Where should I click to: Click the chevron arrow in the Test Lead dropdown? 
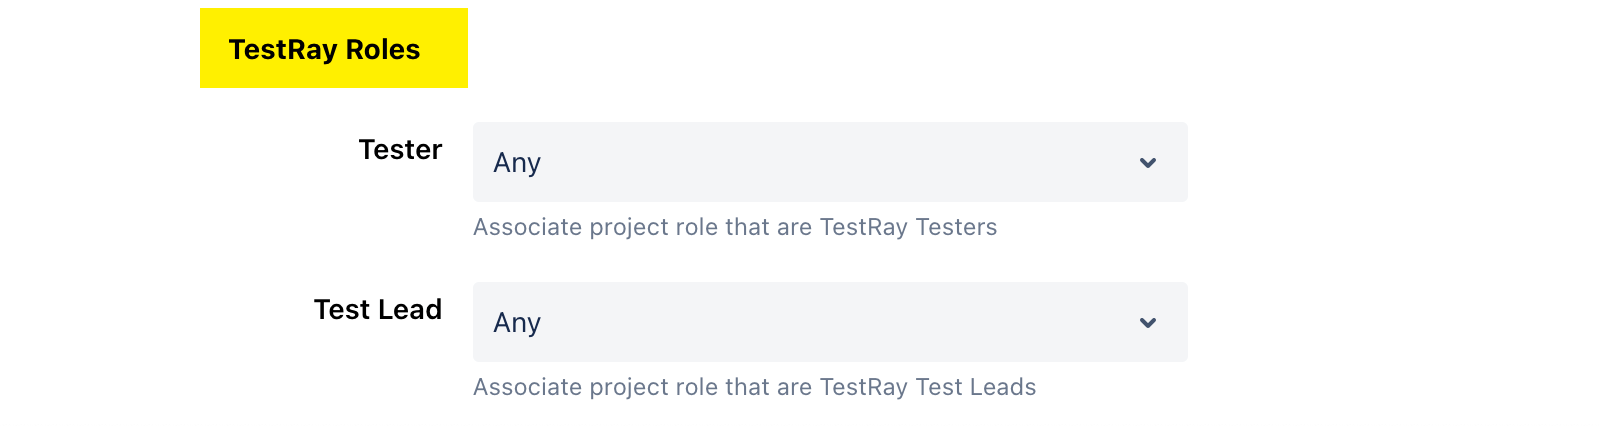1148,323
